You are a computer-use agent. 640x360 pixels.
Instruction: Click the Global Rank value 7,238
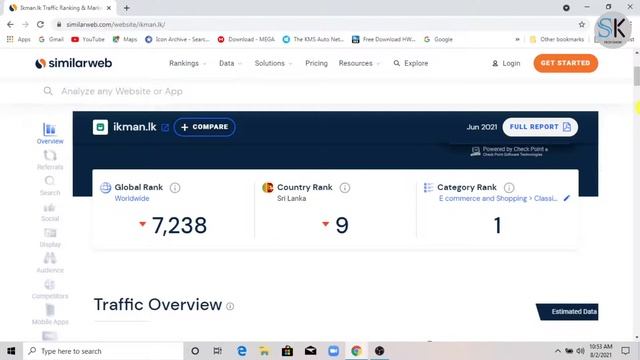179,225
